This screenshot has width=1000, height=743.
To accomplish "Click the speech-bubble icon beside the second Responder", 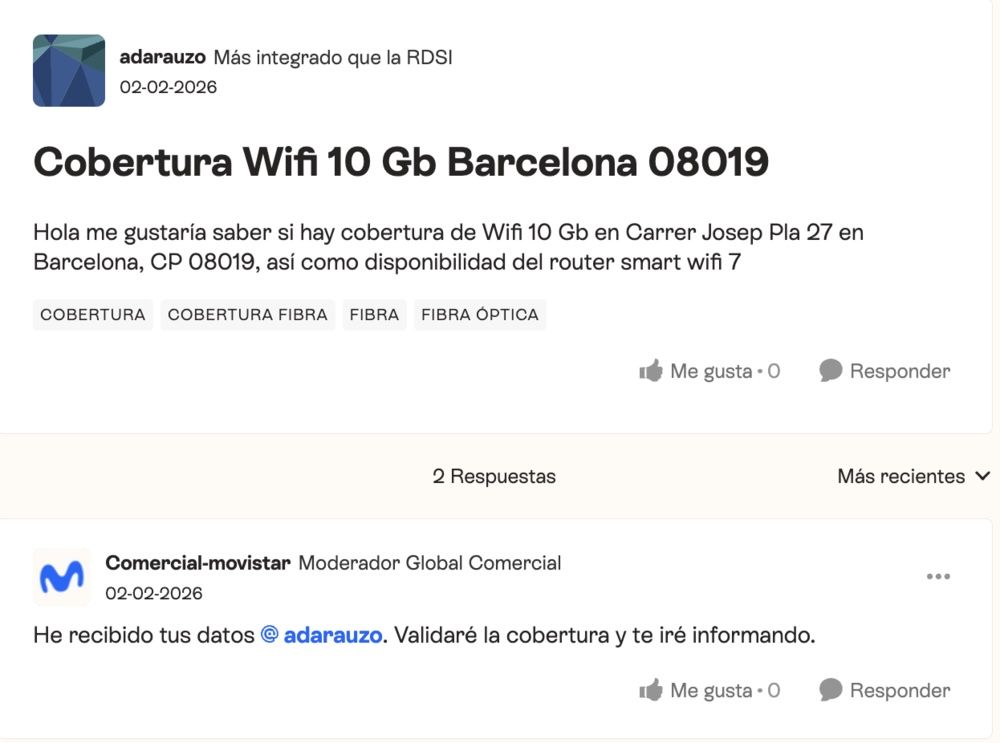I will coord(830,690).
